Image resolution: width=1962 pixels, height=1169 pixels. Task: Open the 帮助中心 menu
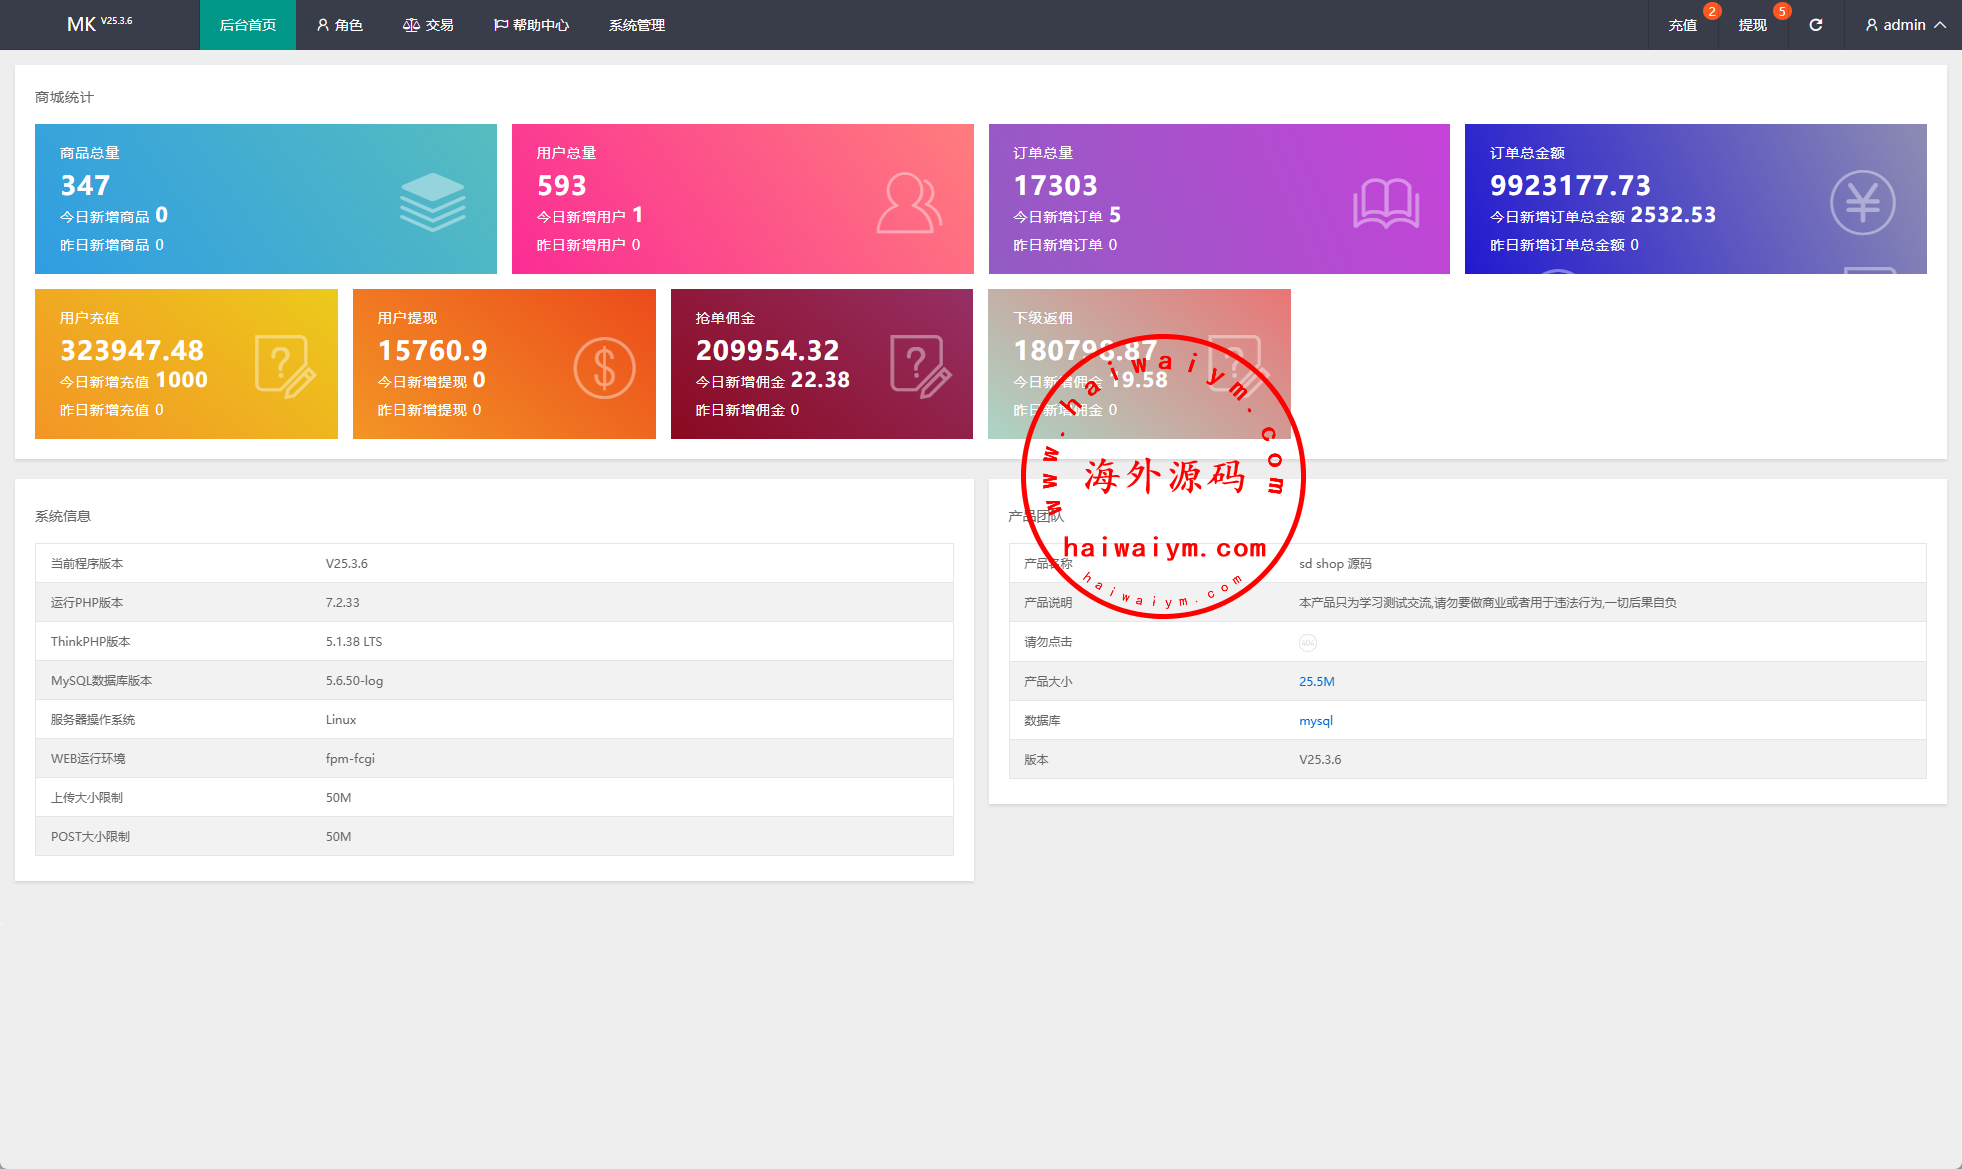531,25
